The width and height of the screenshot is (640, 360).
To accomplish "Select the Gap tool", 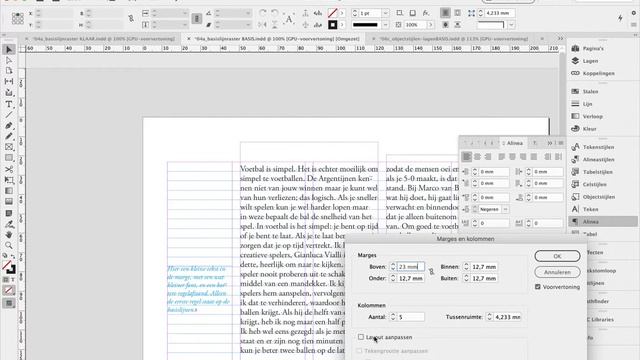I will tap(9, 82).
